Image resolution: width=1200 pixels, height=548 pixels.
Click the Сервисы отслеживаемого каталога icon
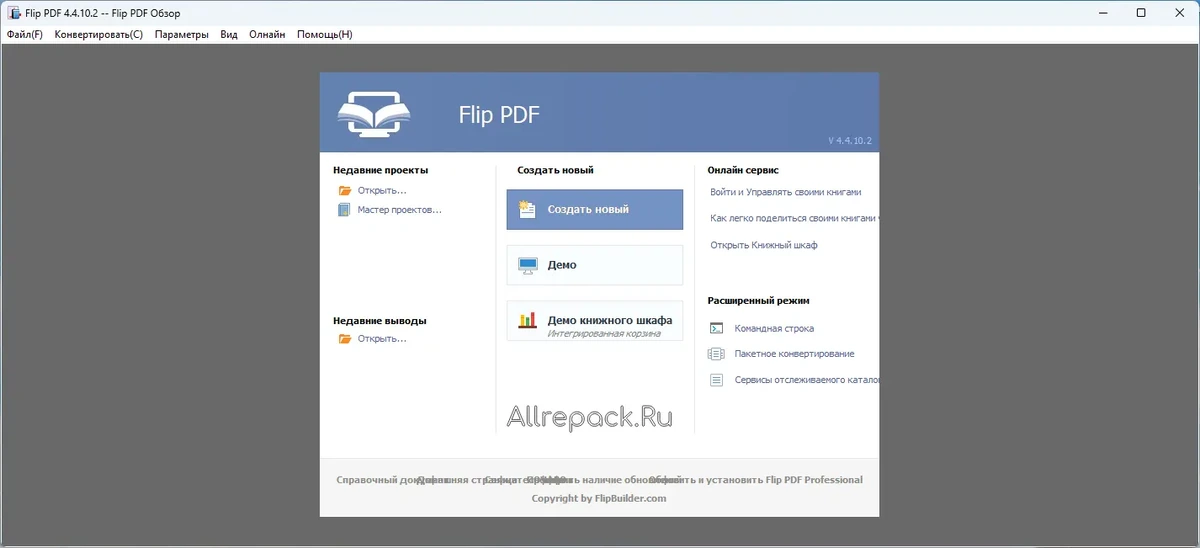(x=716, y=380)
